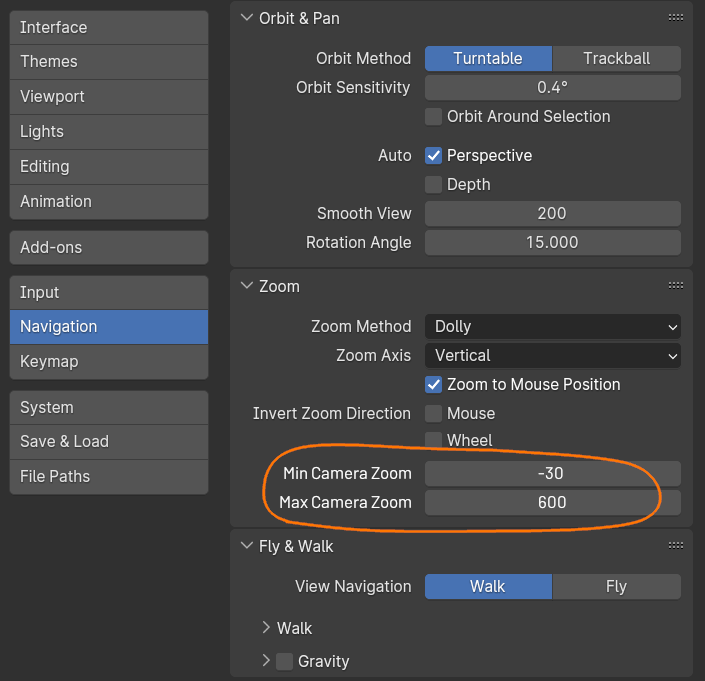Collapse the Orbit & Pan panel
705x681 pixels.
point(247,18)
